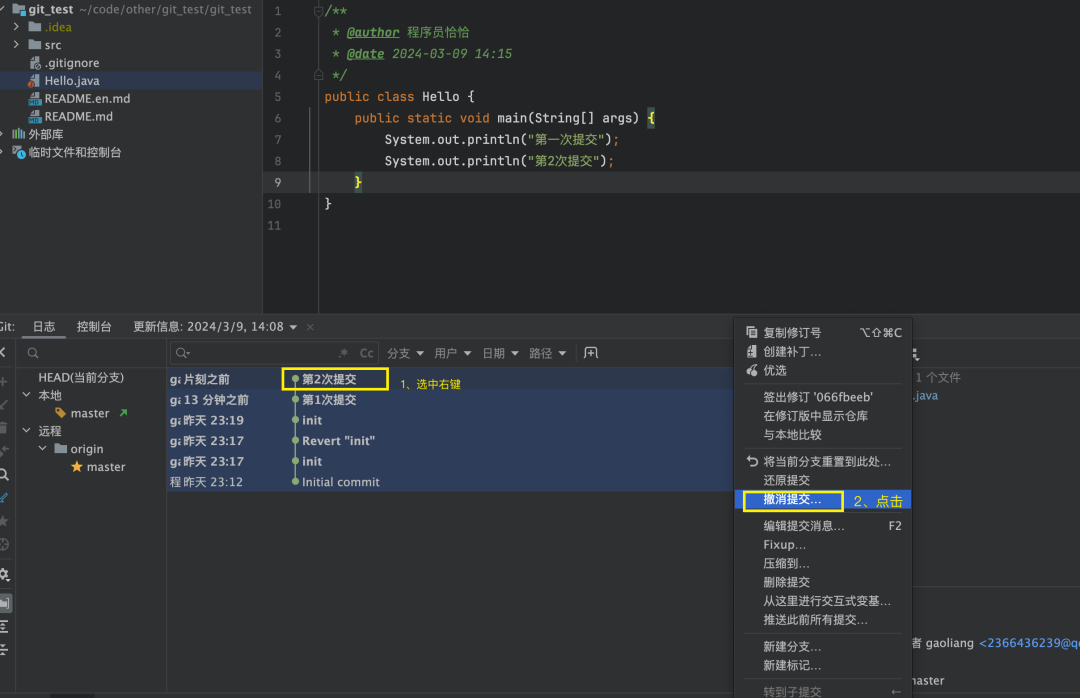Click the star favorite icon in Git sidebar
1080x698 pixels.
tap(5, 521)
